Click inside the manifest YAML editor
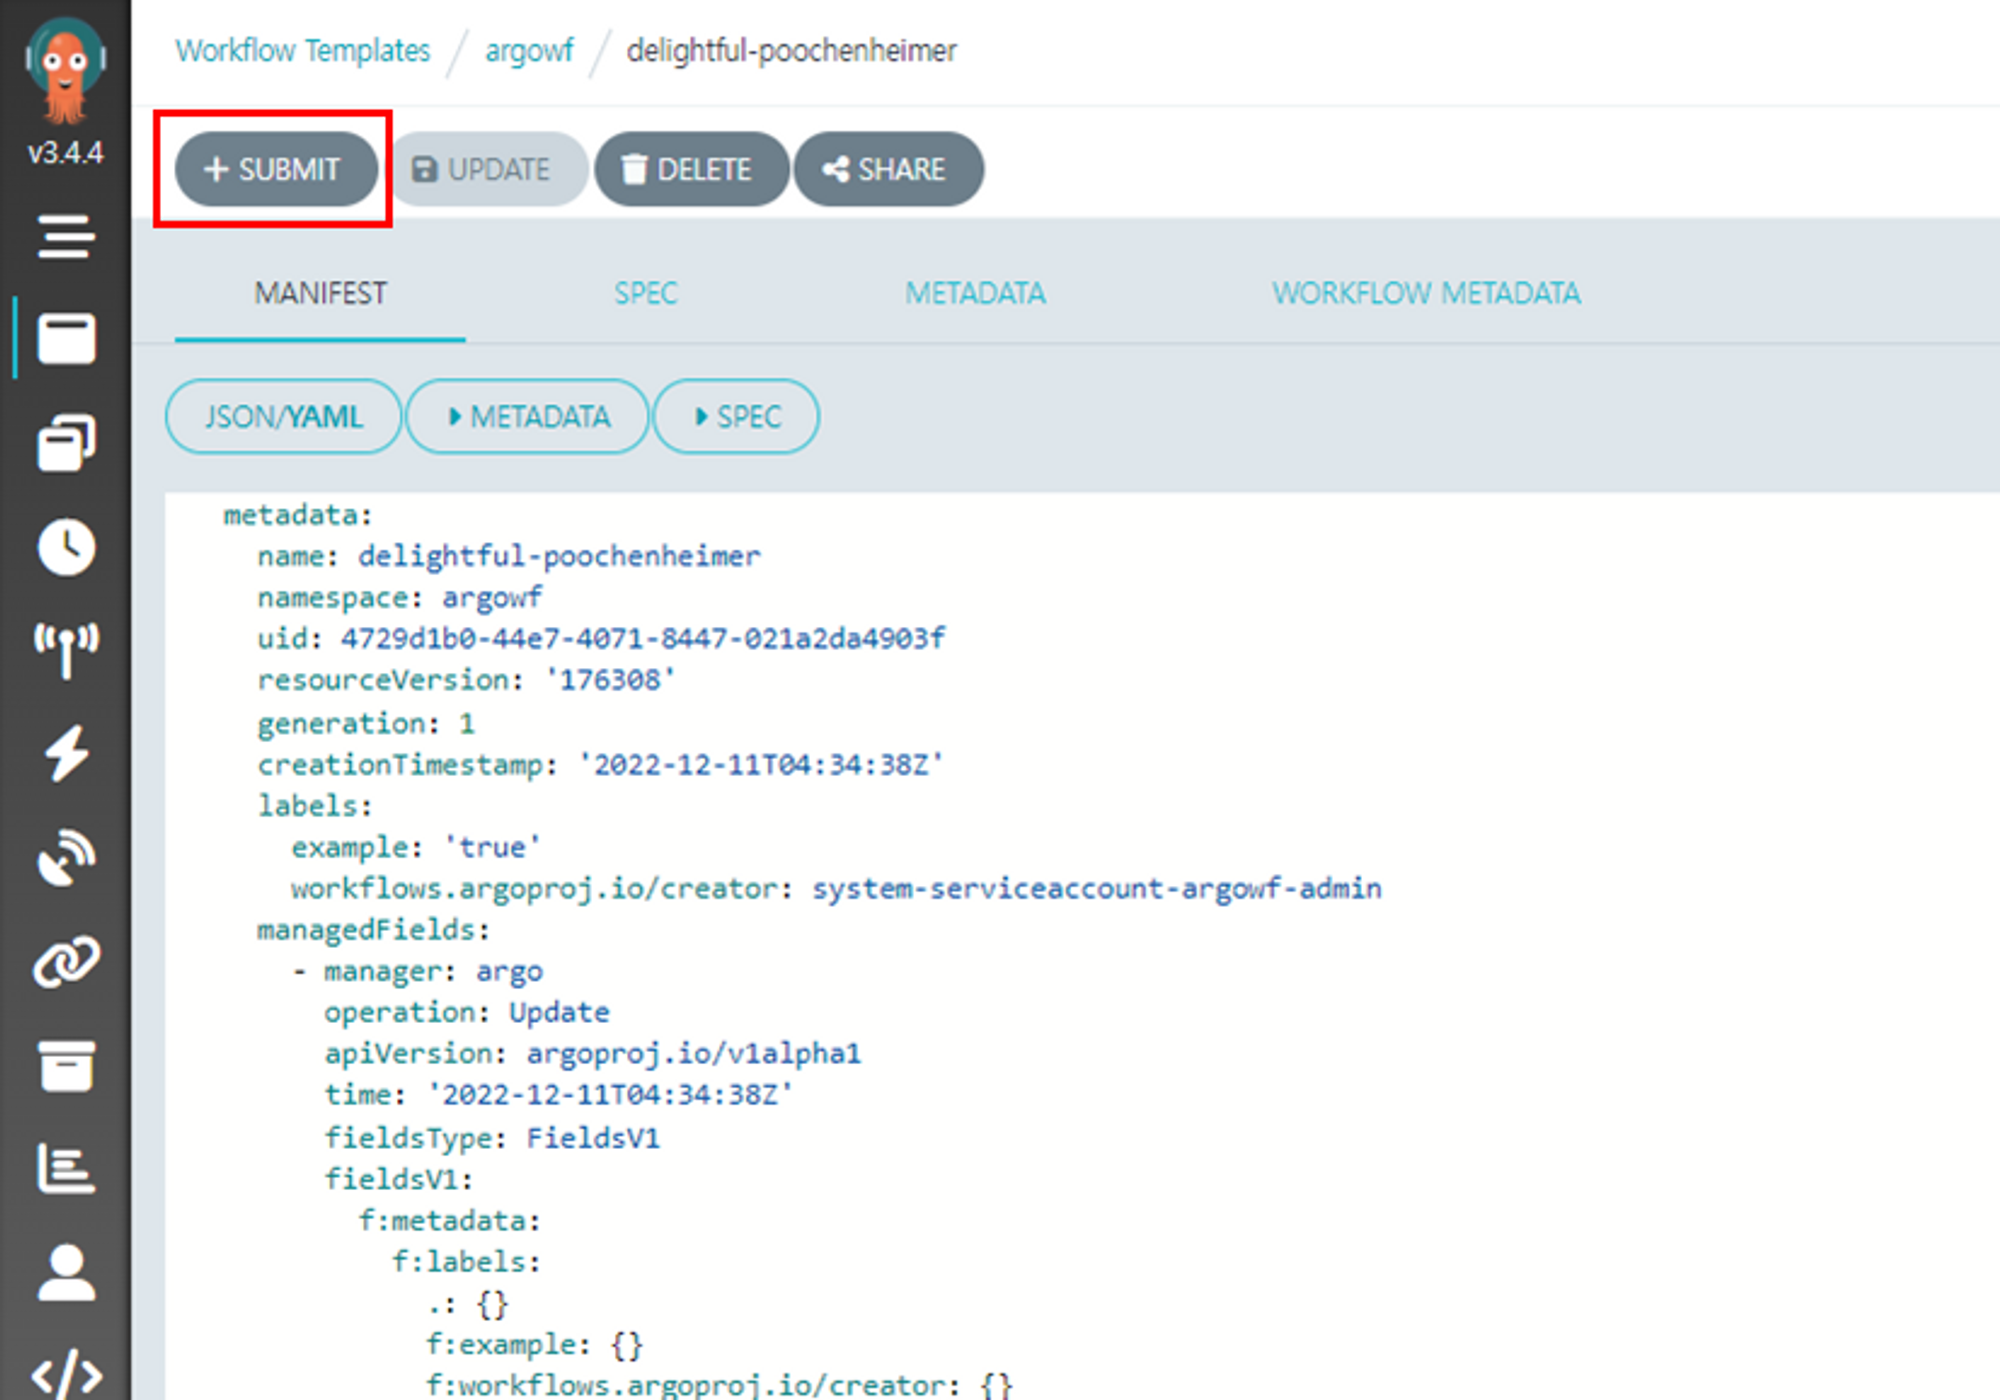 pyautogui.click(x=1100, y=1000)
